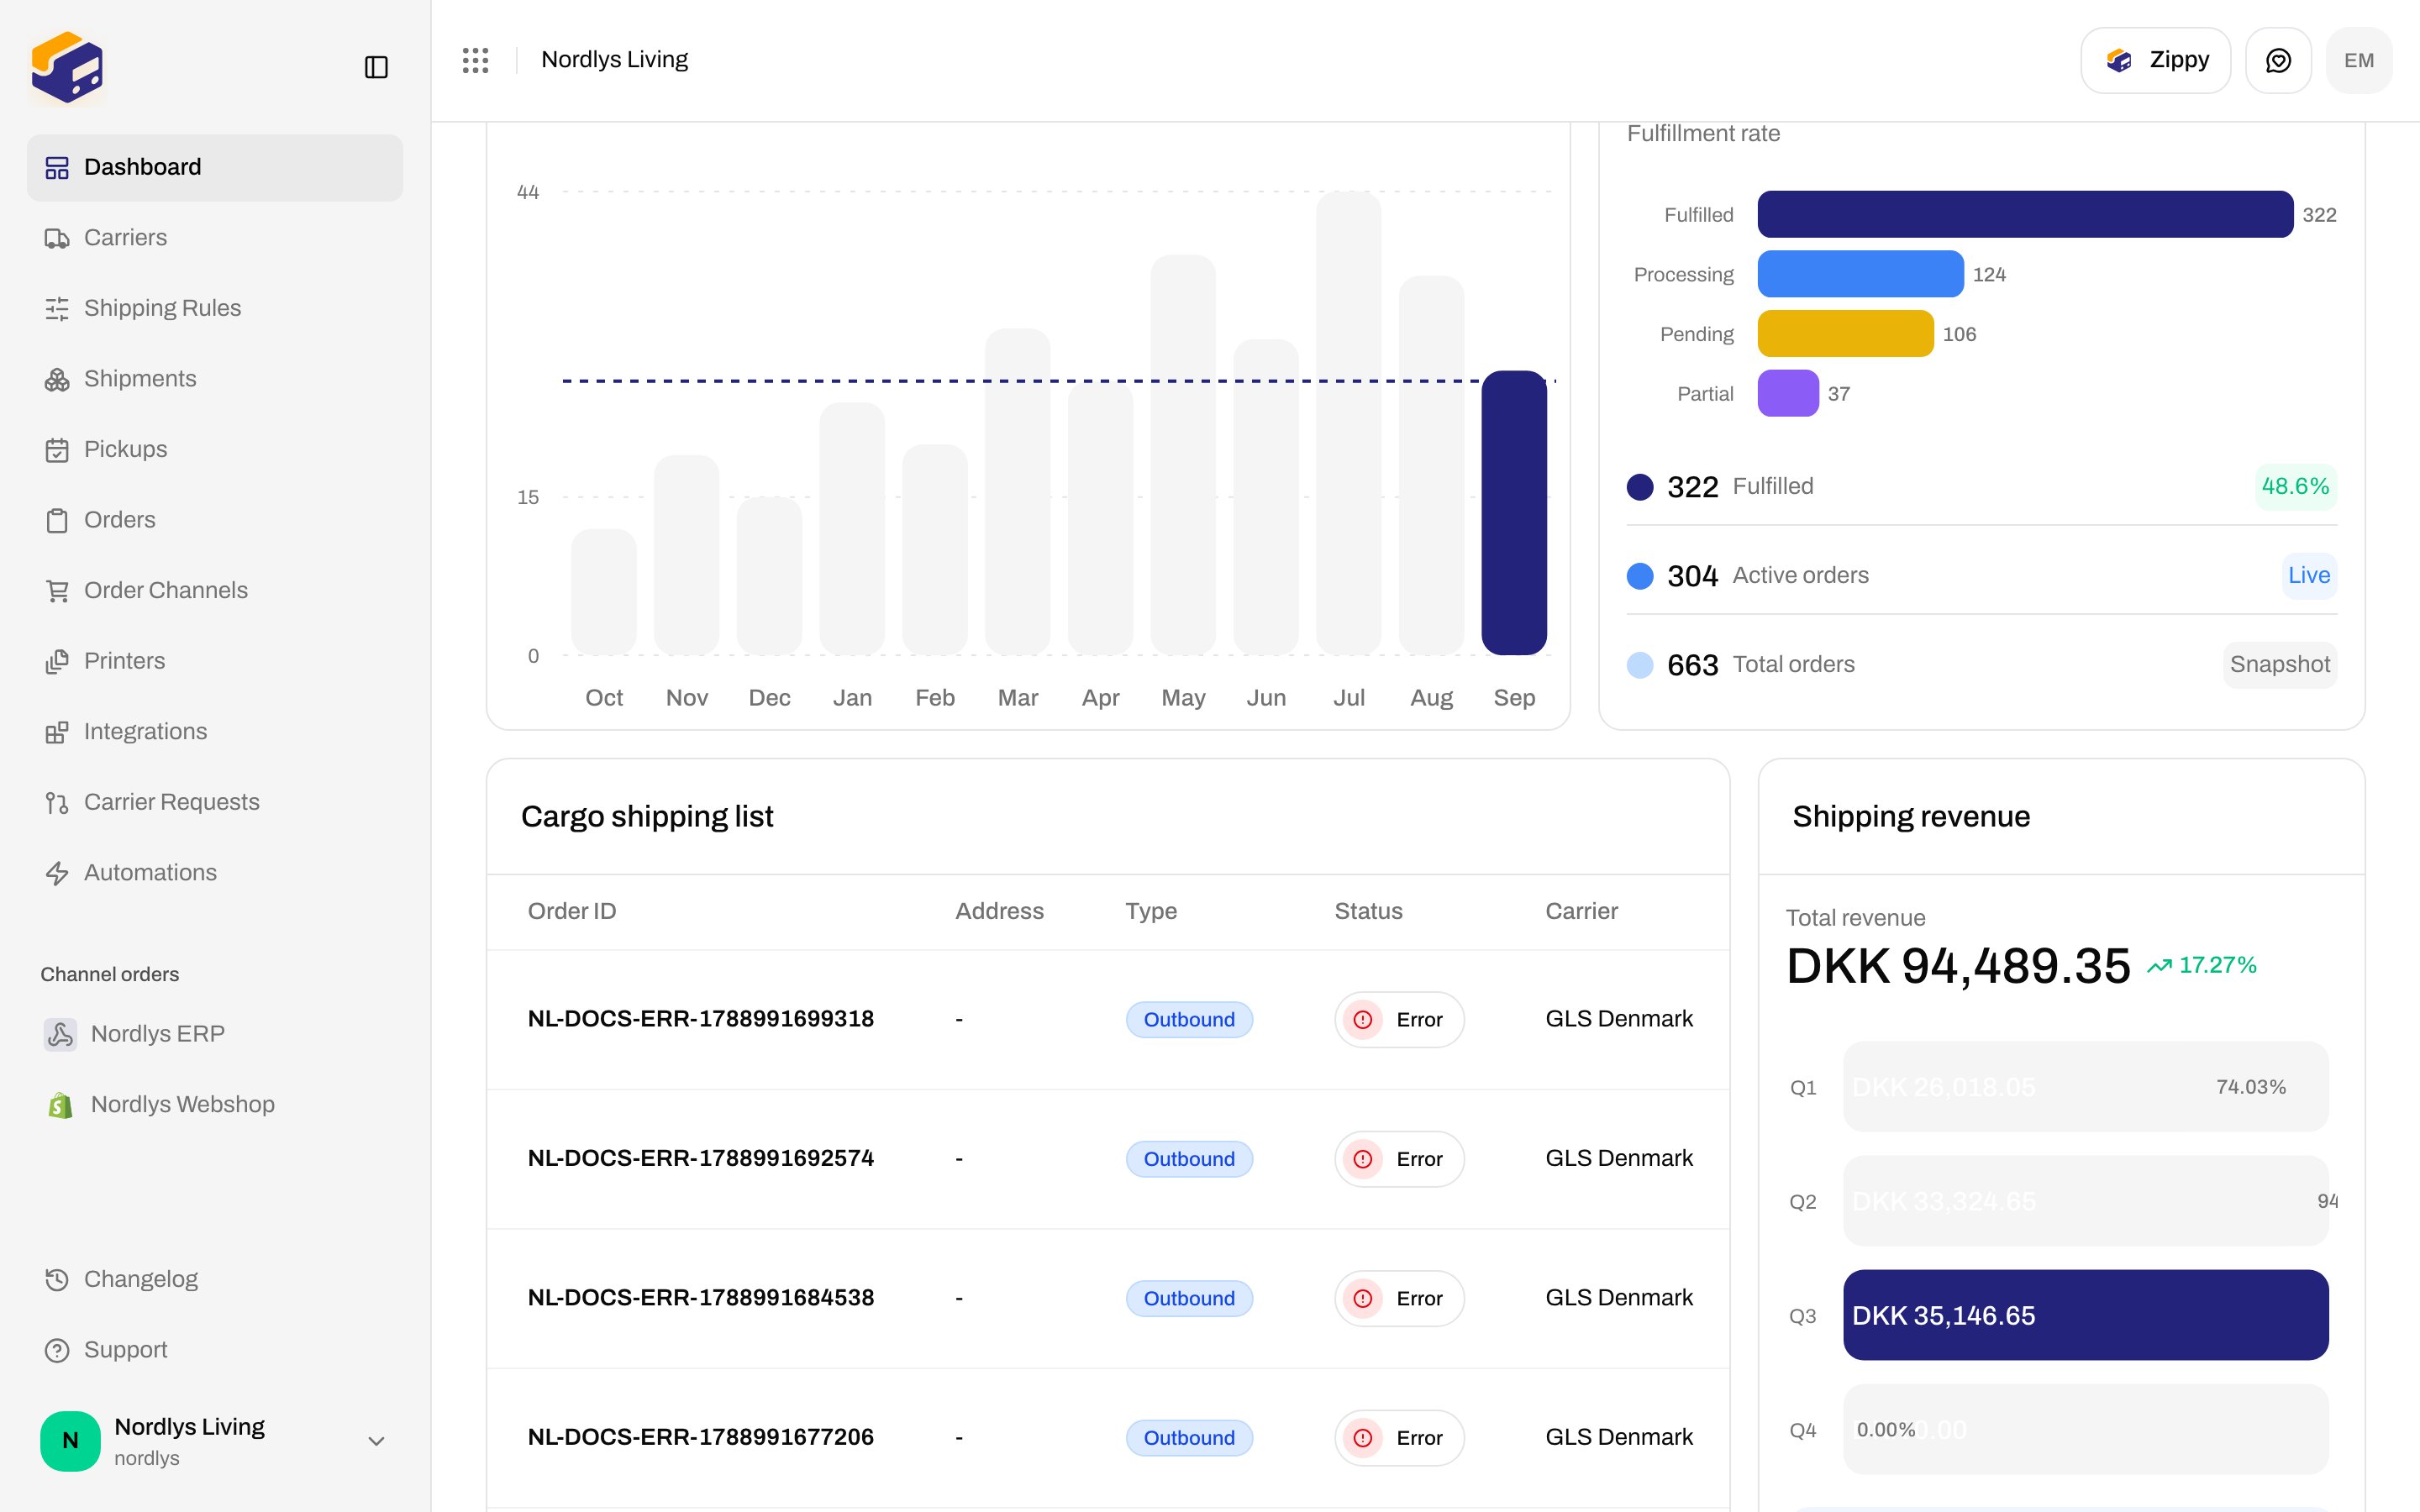Screen dimensions: 2420x1512
Task: Click the Zippy app logo in sidebar
Action: 67,67
